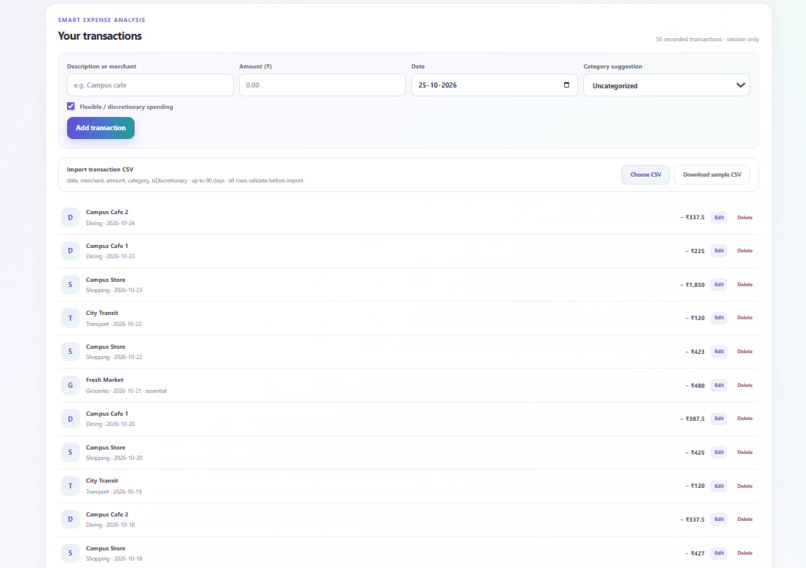Edit the ₹1,850 Campus Store transaction

coord(719,284)
